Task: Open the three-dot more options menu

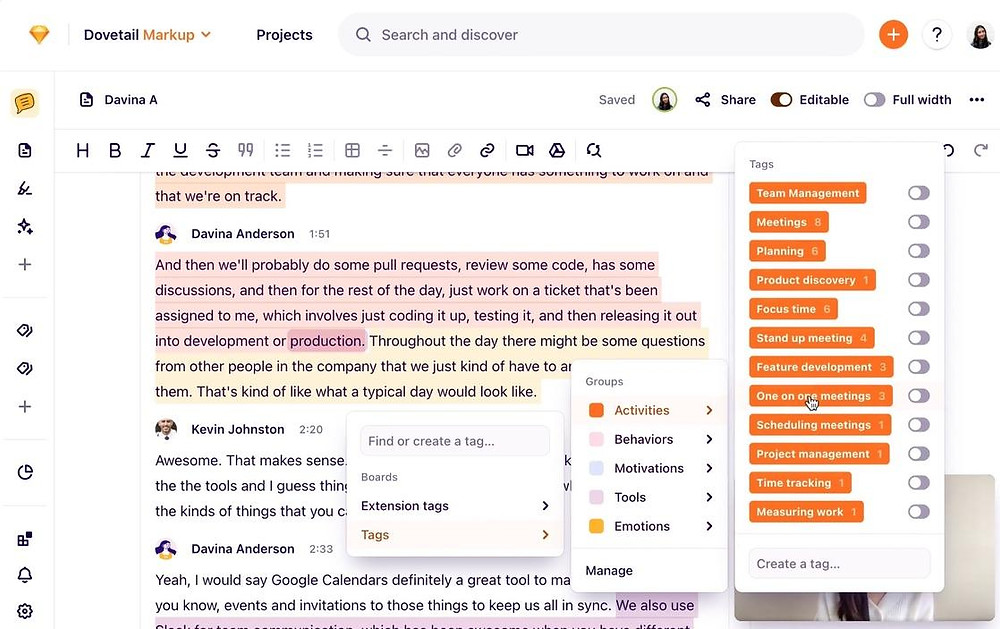Action: point(976,100)
